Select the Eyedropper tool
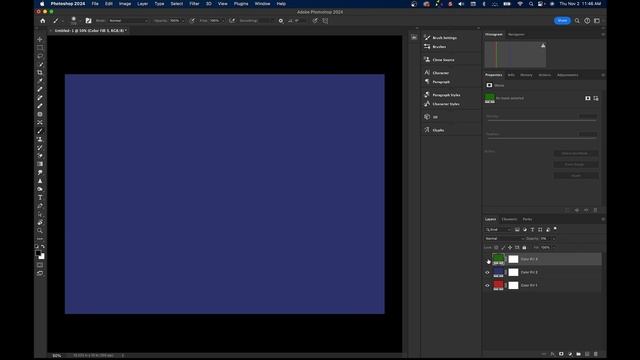Image resolution: width=640 pixels, height=360 pixels. click(x=40, y=81)
